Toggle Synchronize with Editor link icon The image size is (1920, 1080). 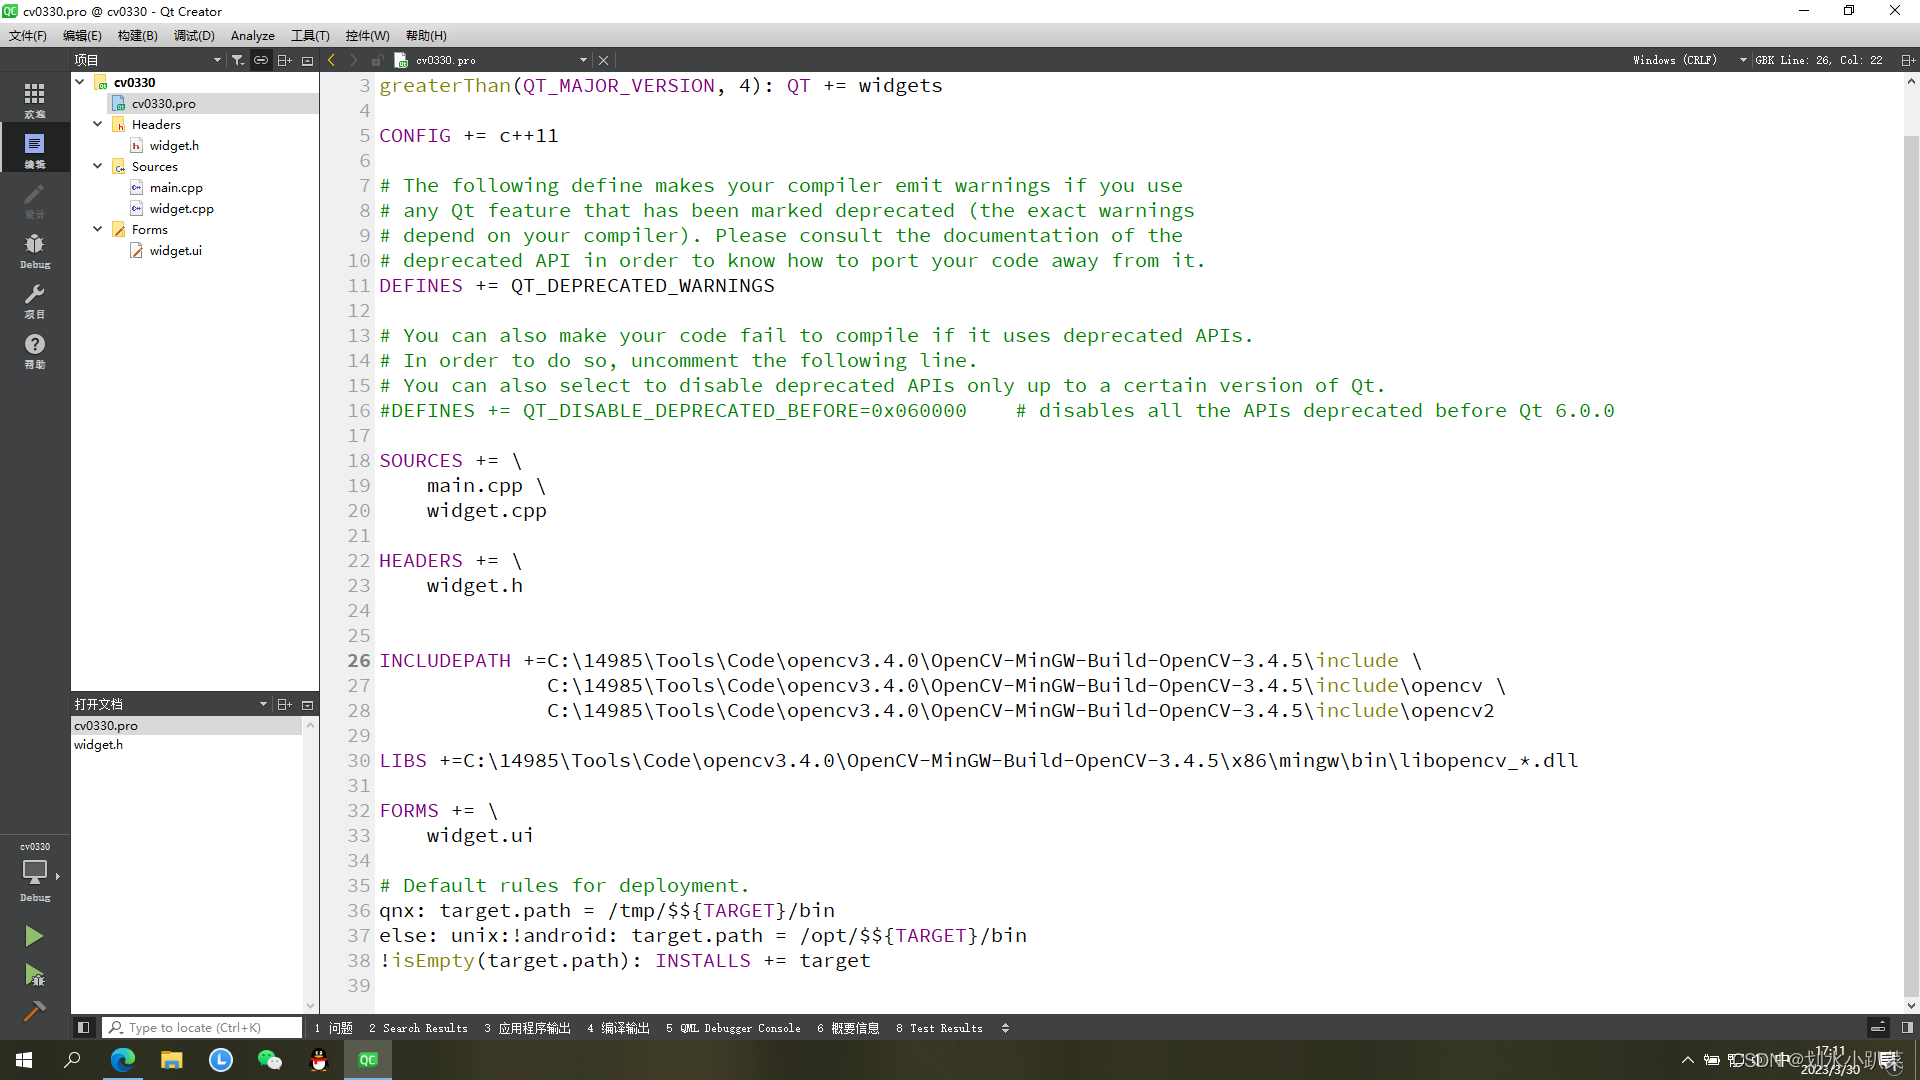click(x=261, y=60)
